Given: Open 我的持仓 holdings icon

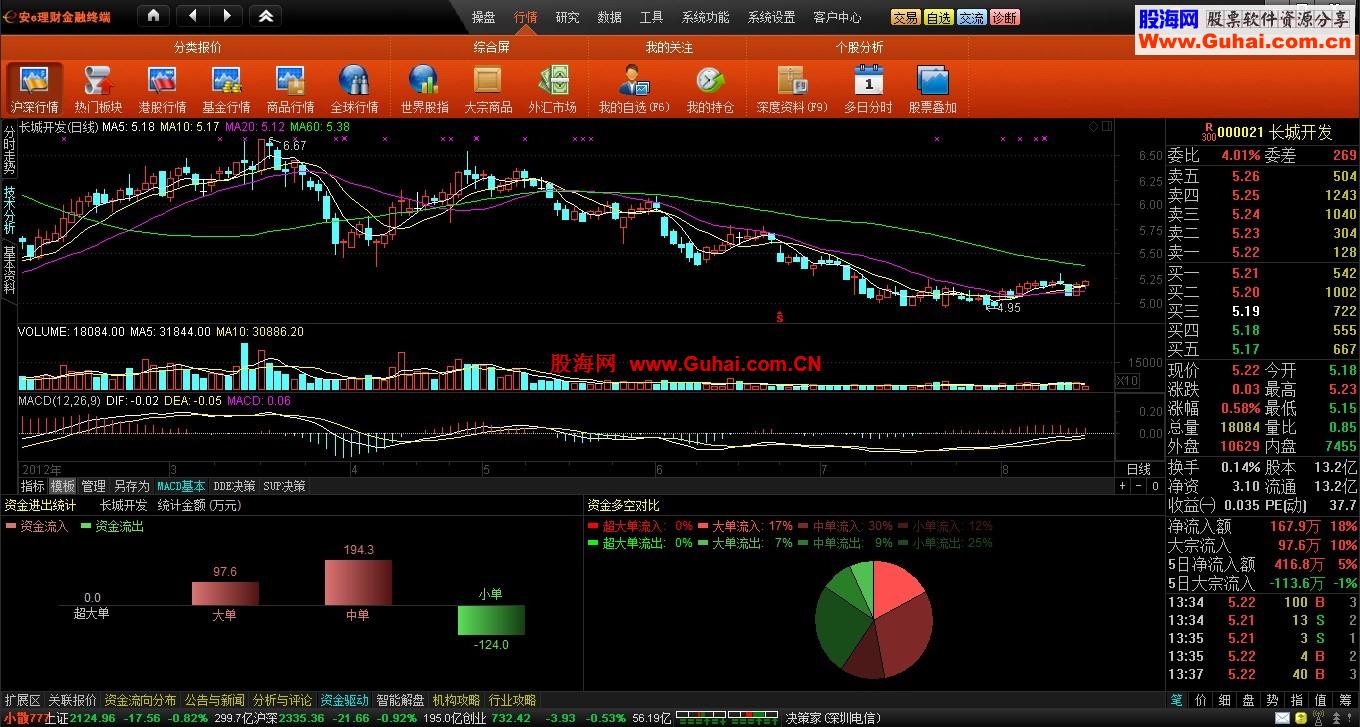Looking at the screenshot, I should [x=710, y=89].
